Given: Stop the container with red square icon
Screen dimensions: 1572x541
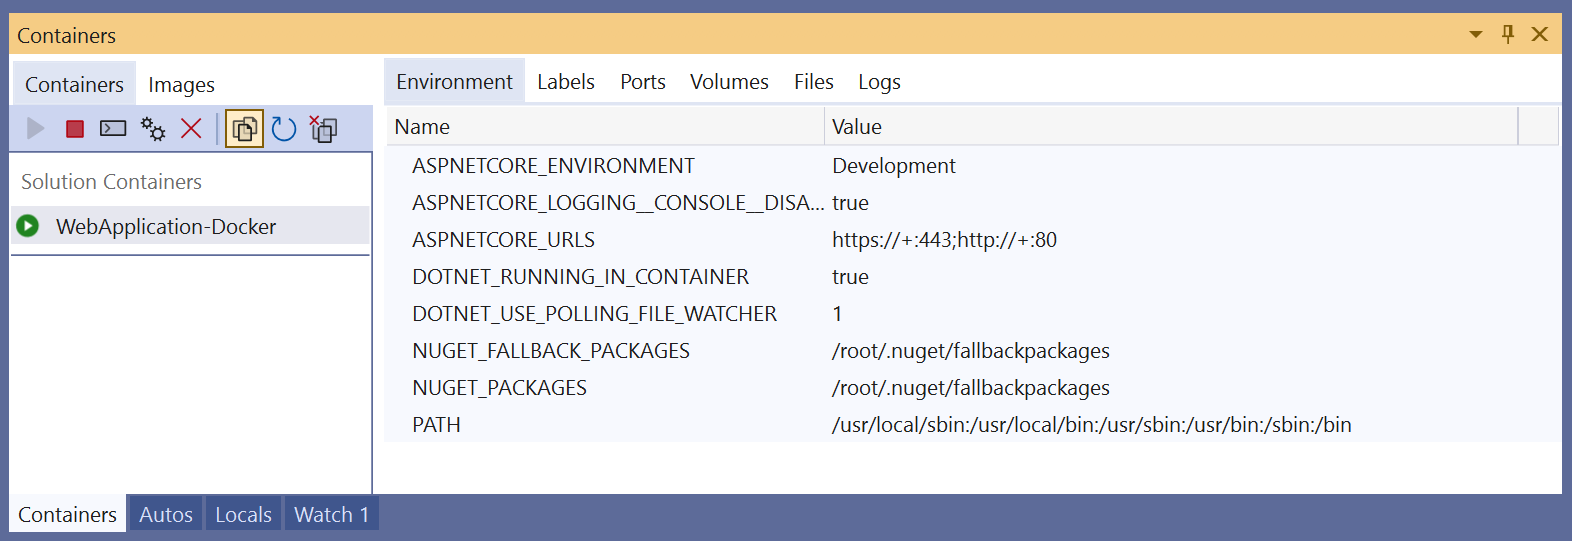Looking at the screenshot, I should [x=74, y=129].
